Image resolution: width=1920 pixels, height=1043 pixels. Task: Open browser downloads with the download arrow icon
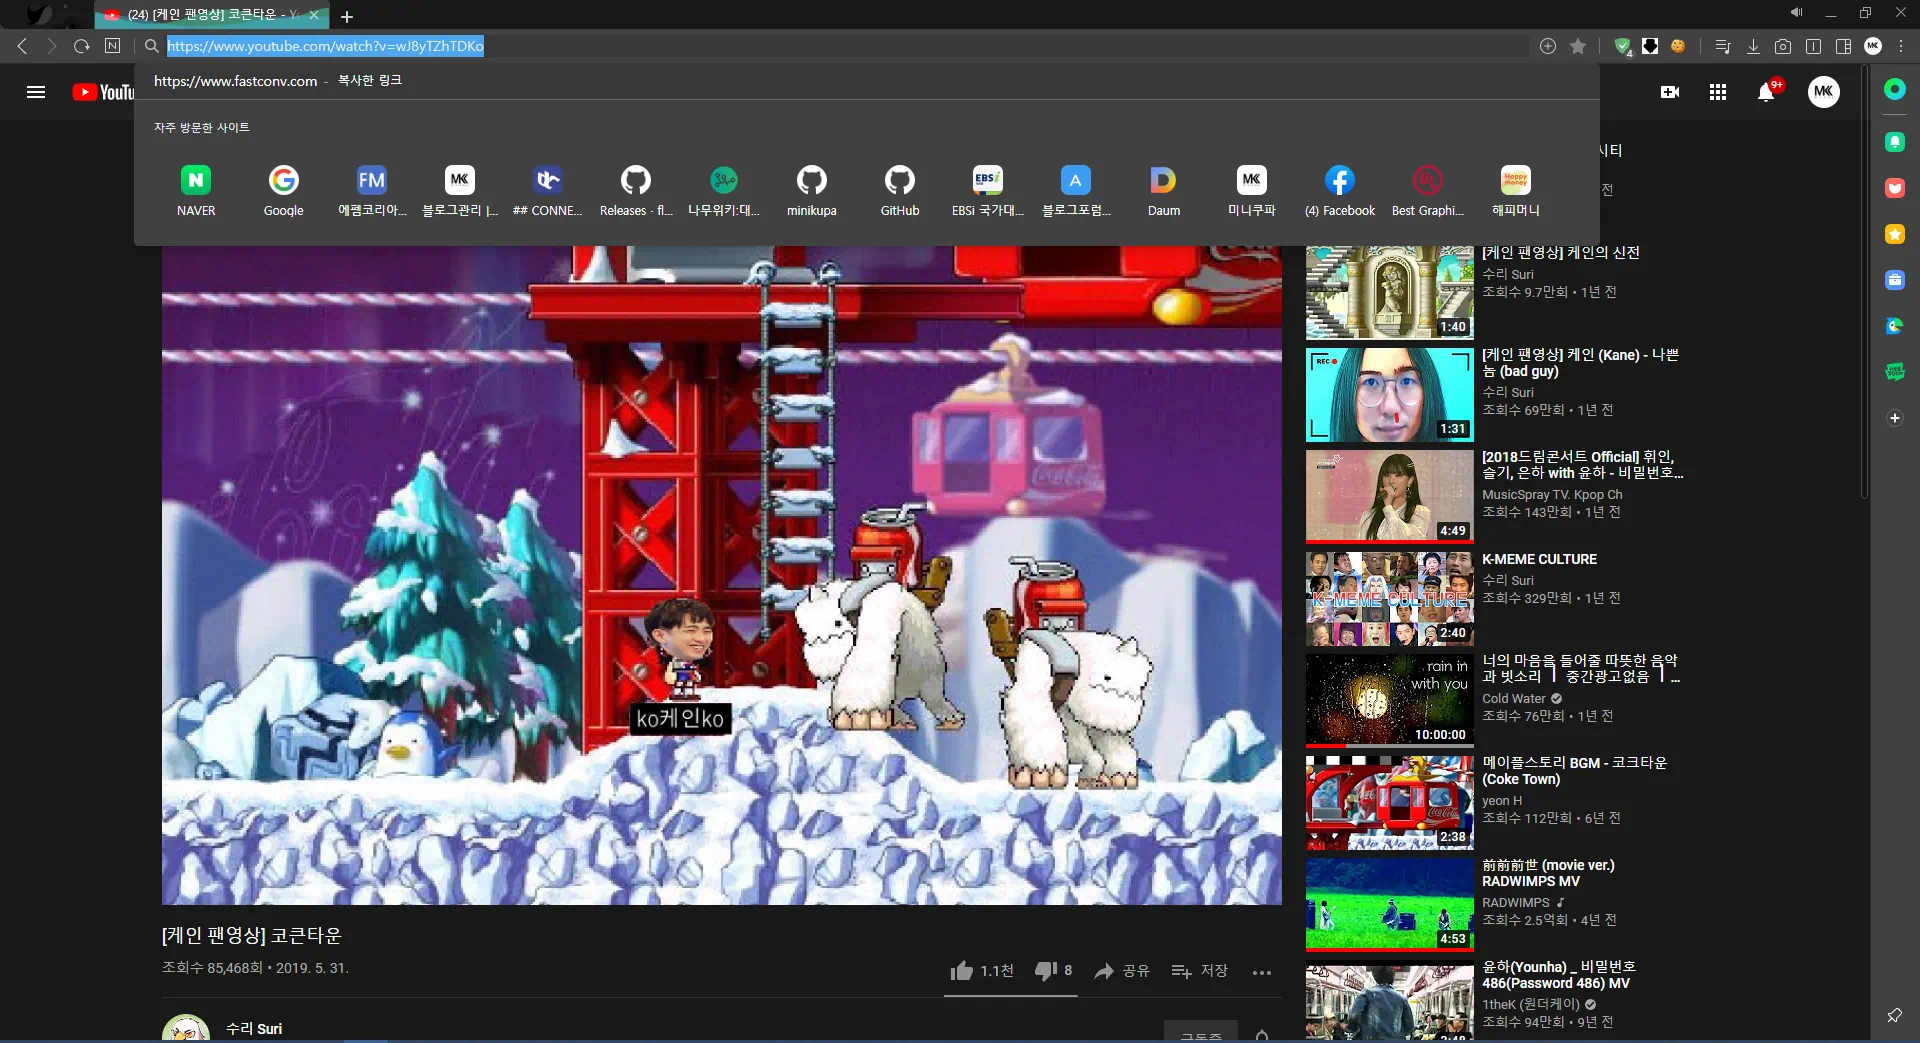[x=1753, y=46]
